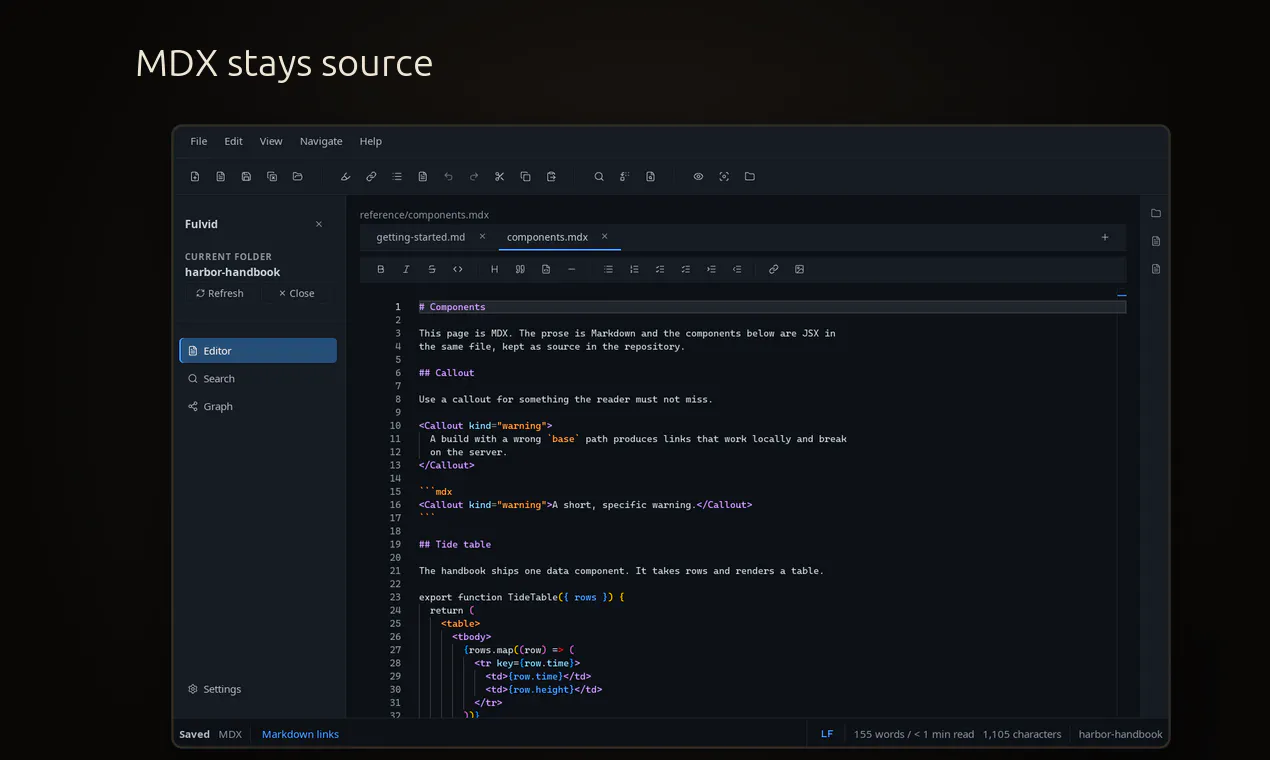Click harbor-handbook in the status bar
The width and height of the screenshot is (1270, 760).
click(x=1121, y=734)
